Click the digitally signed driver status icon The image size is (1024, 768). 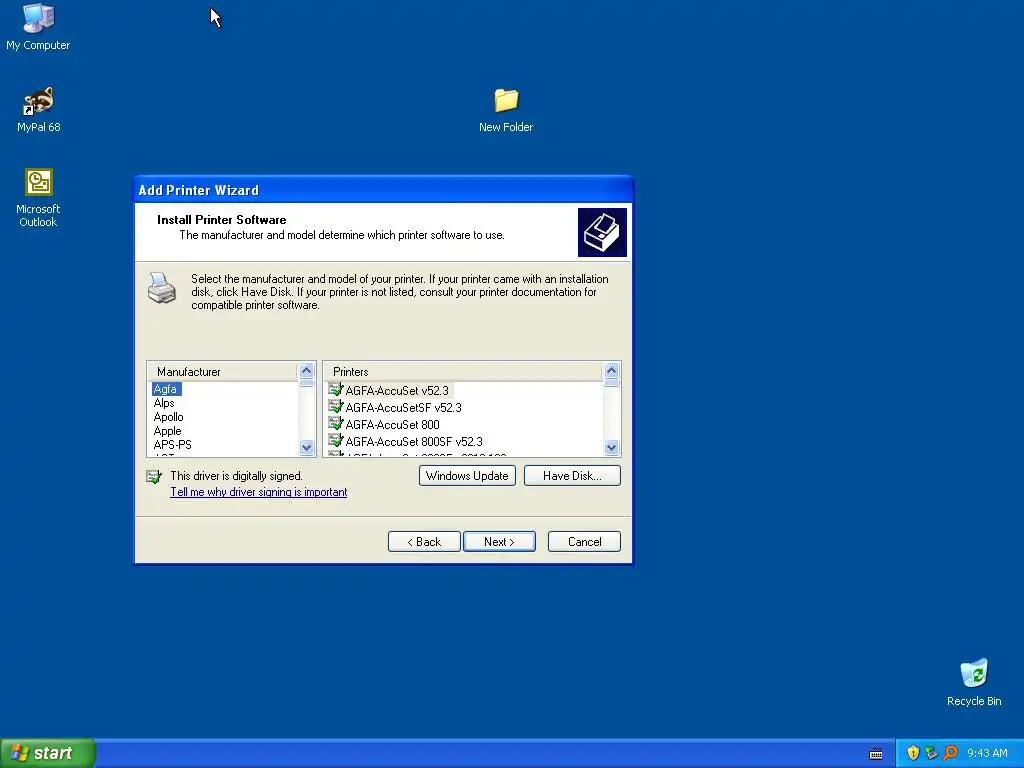154,477
